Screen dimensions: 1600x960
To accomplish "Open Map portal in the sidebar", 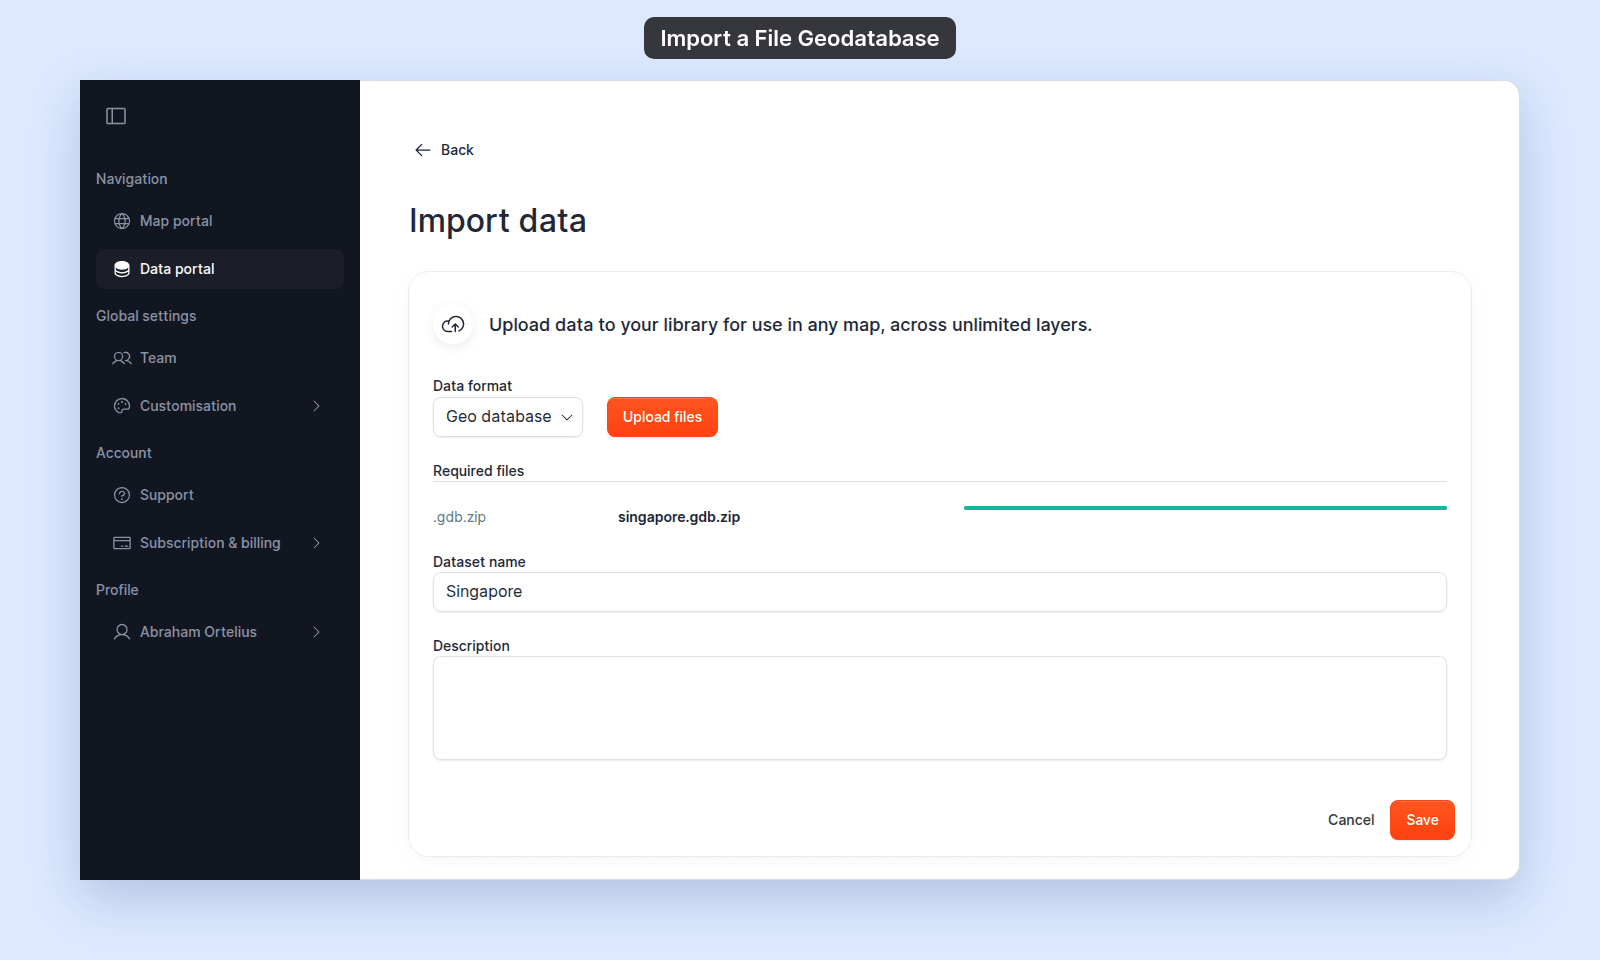I will click(x=220, y=221).
